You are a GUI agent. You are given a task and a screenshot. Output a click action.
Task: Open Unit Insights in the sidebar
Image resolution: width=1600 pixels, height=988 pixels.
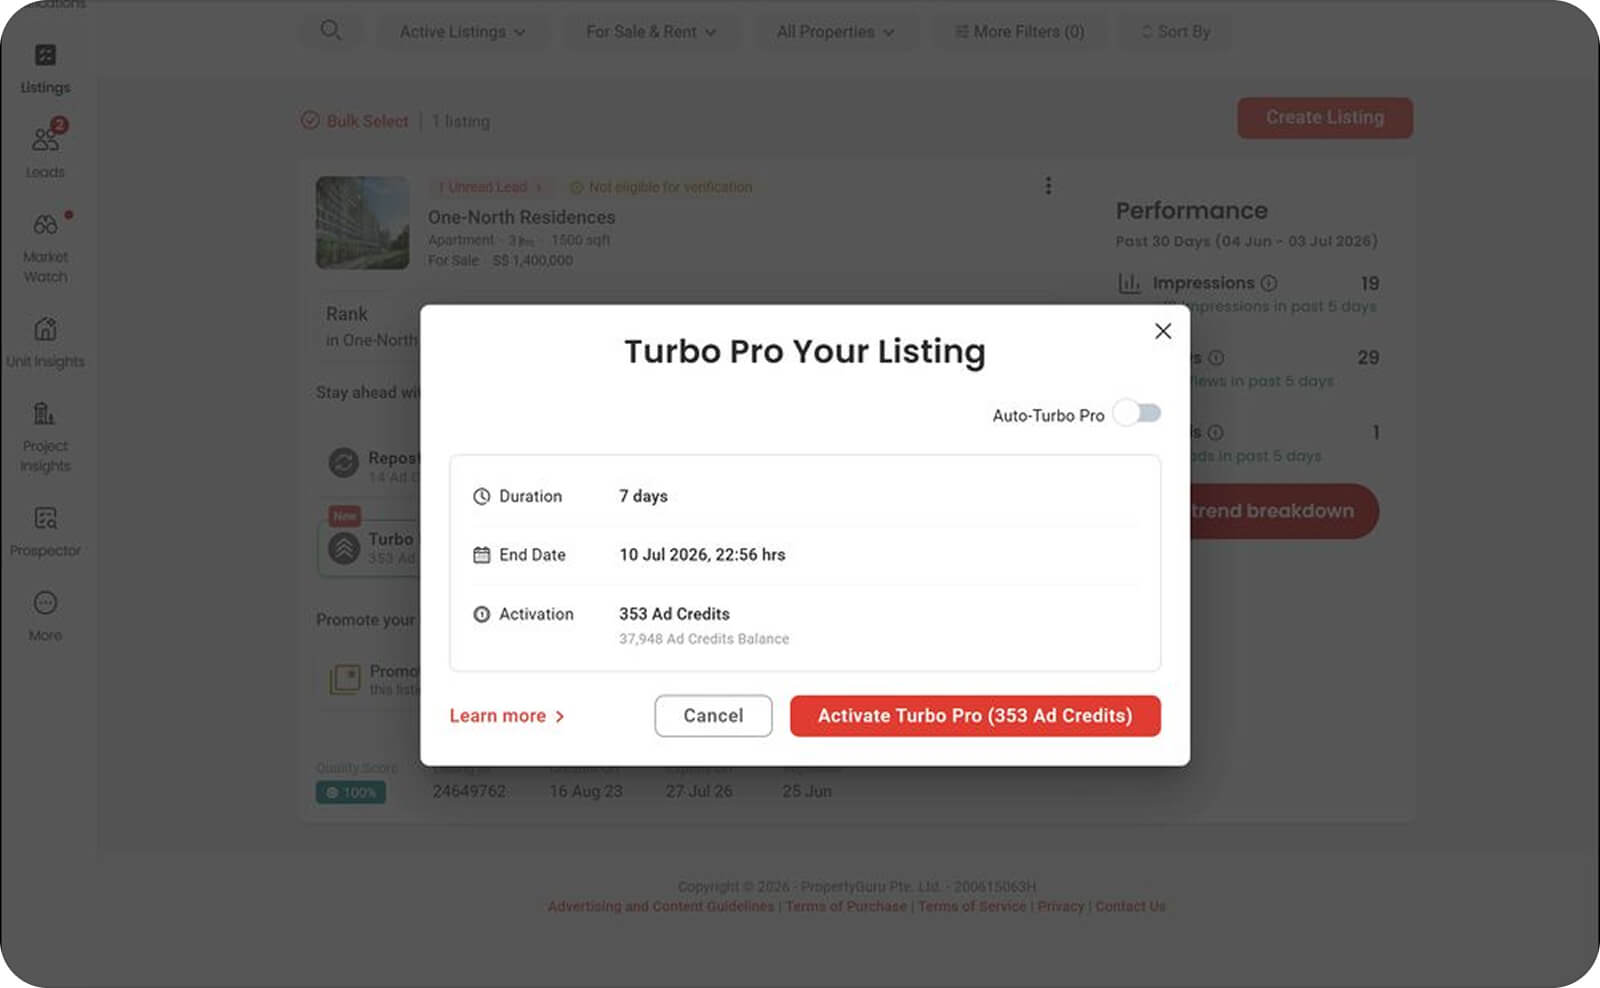point(45,343)
